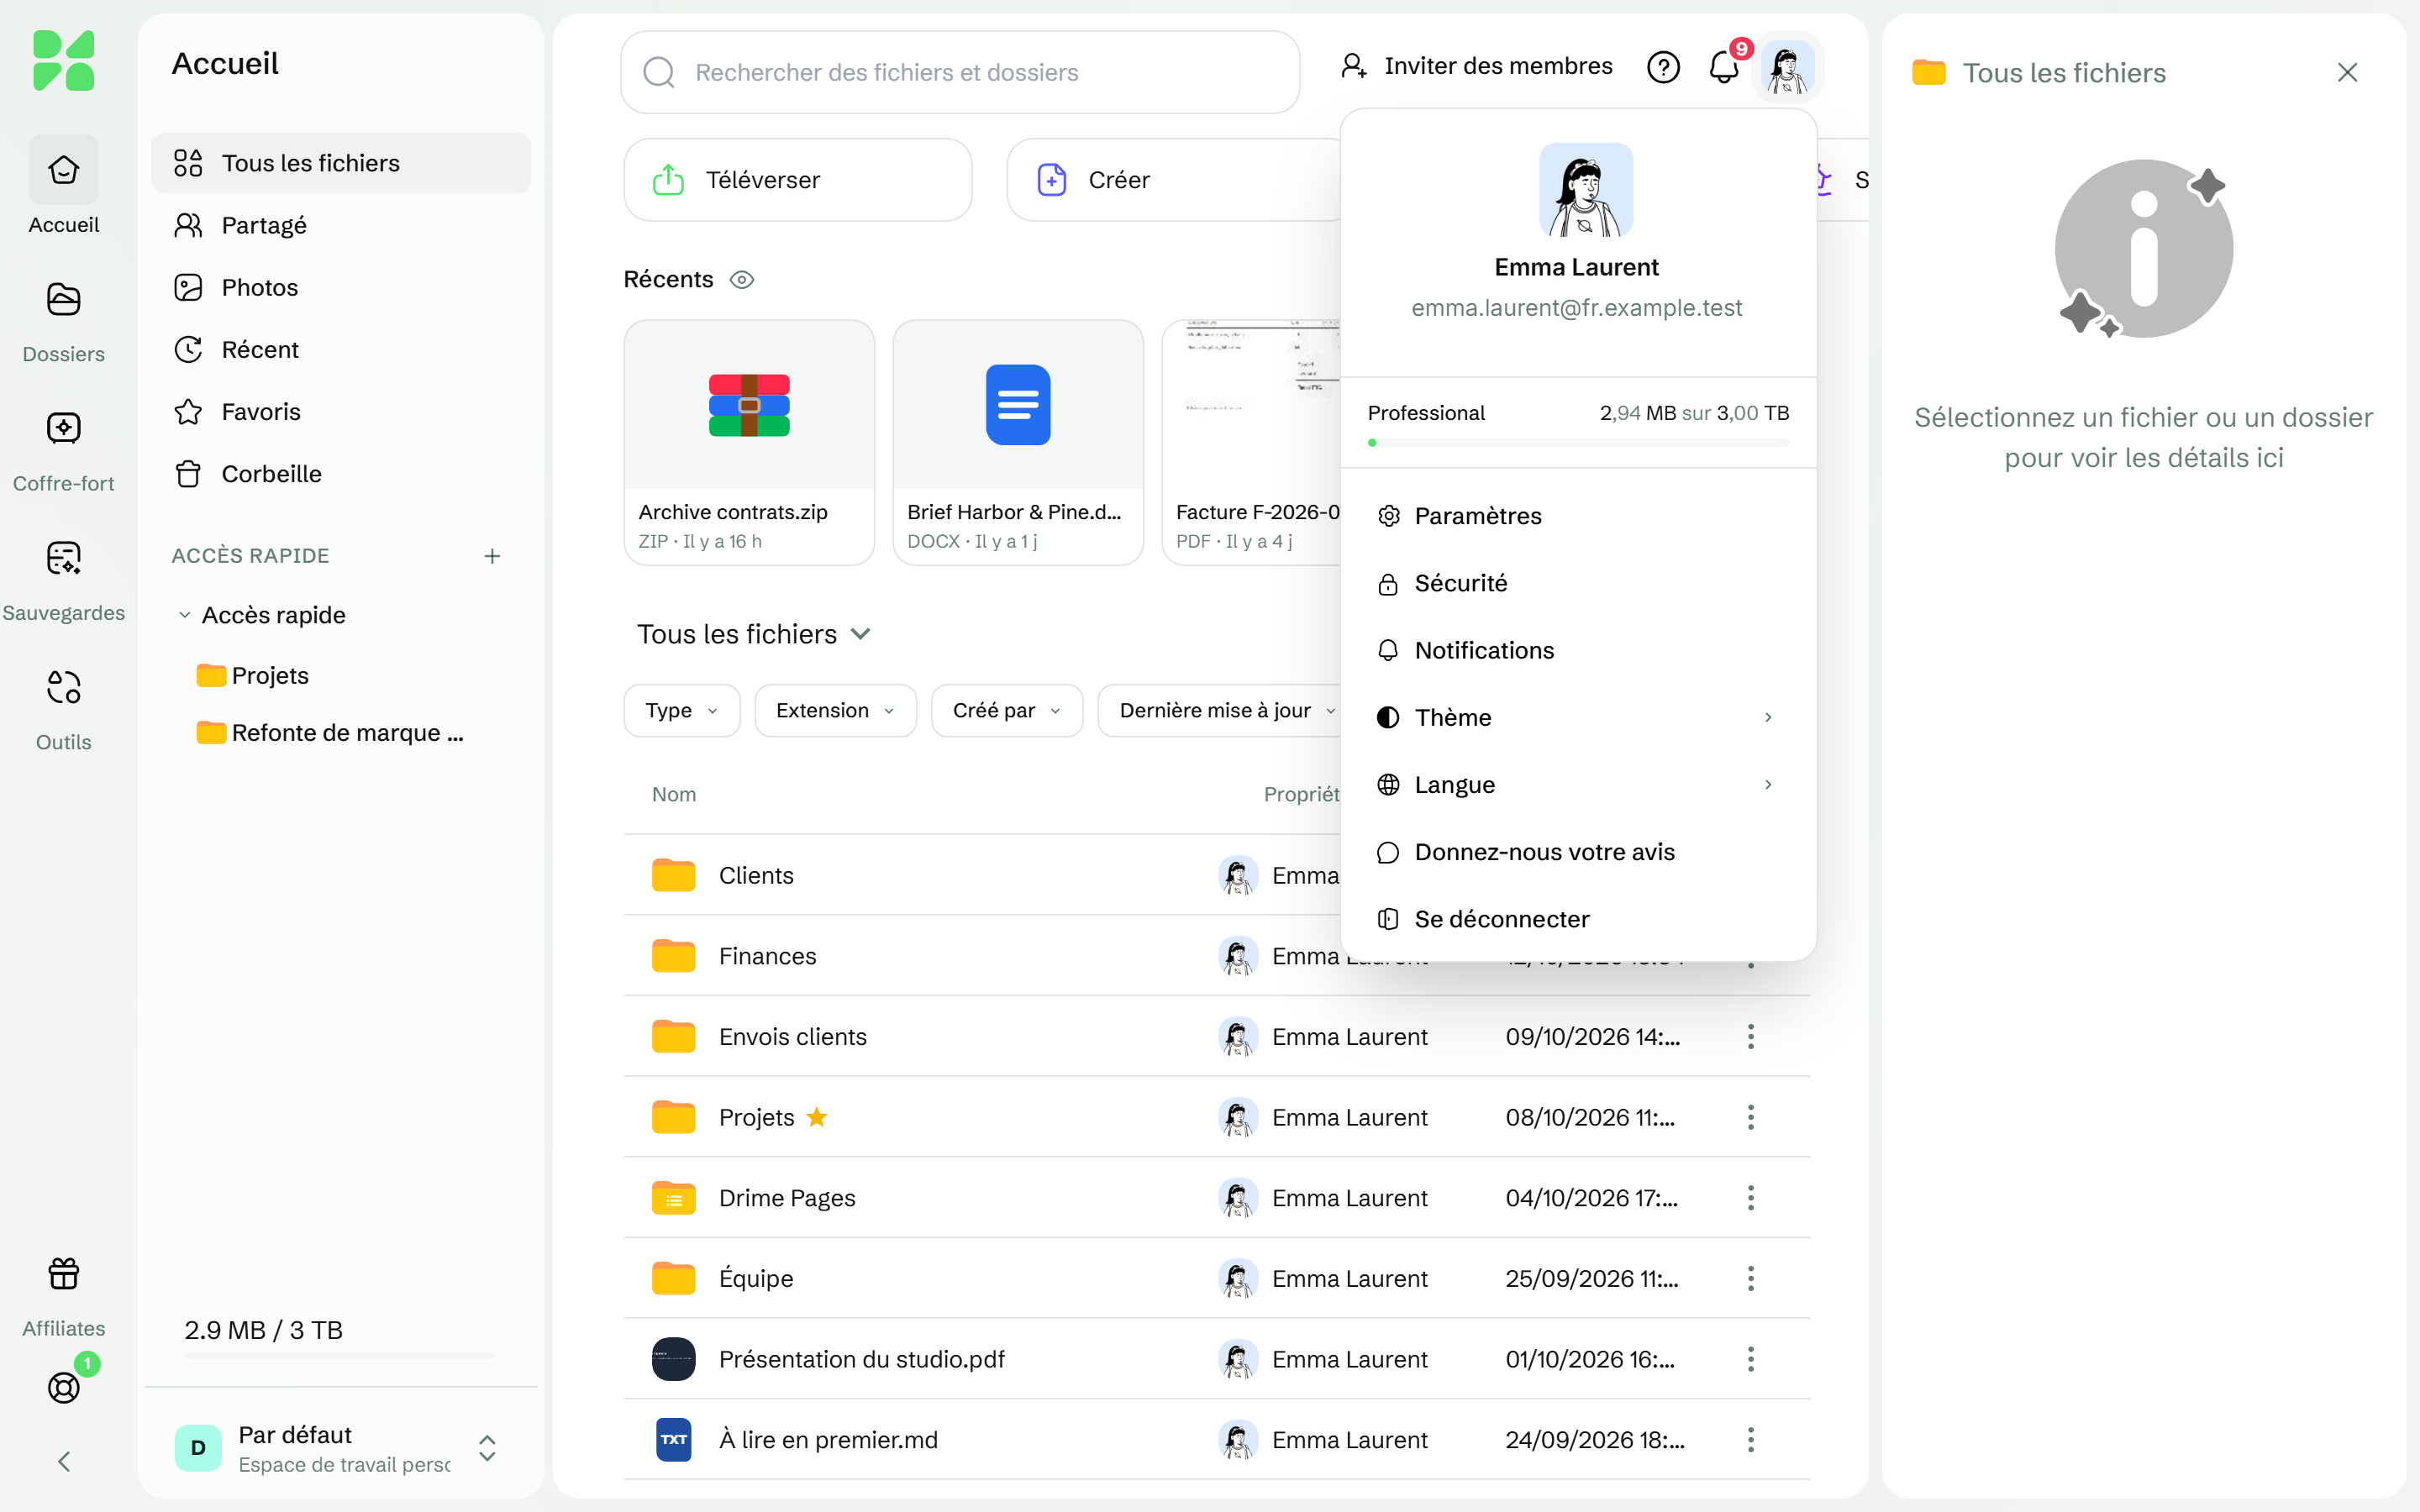Click the Emma Laurent profile picture in menu
Viewport: 2420px width, 1512px height.
(1586, 190)
